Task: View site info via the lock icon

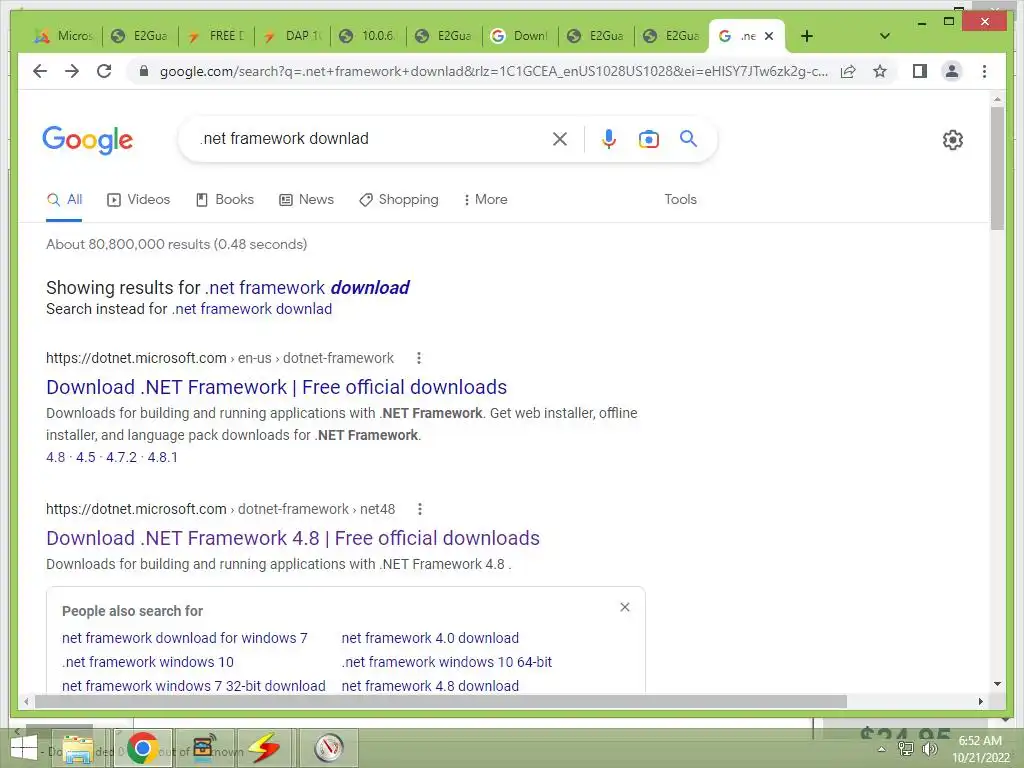Action: pyautogui.click(x=144, y=71)
